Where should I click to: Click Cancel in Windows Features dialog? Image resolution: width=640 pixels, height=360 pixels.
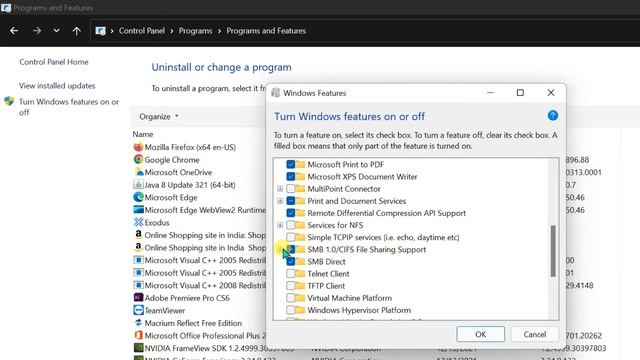coord(535,334)
